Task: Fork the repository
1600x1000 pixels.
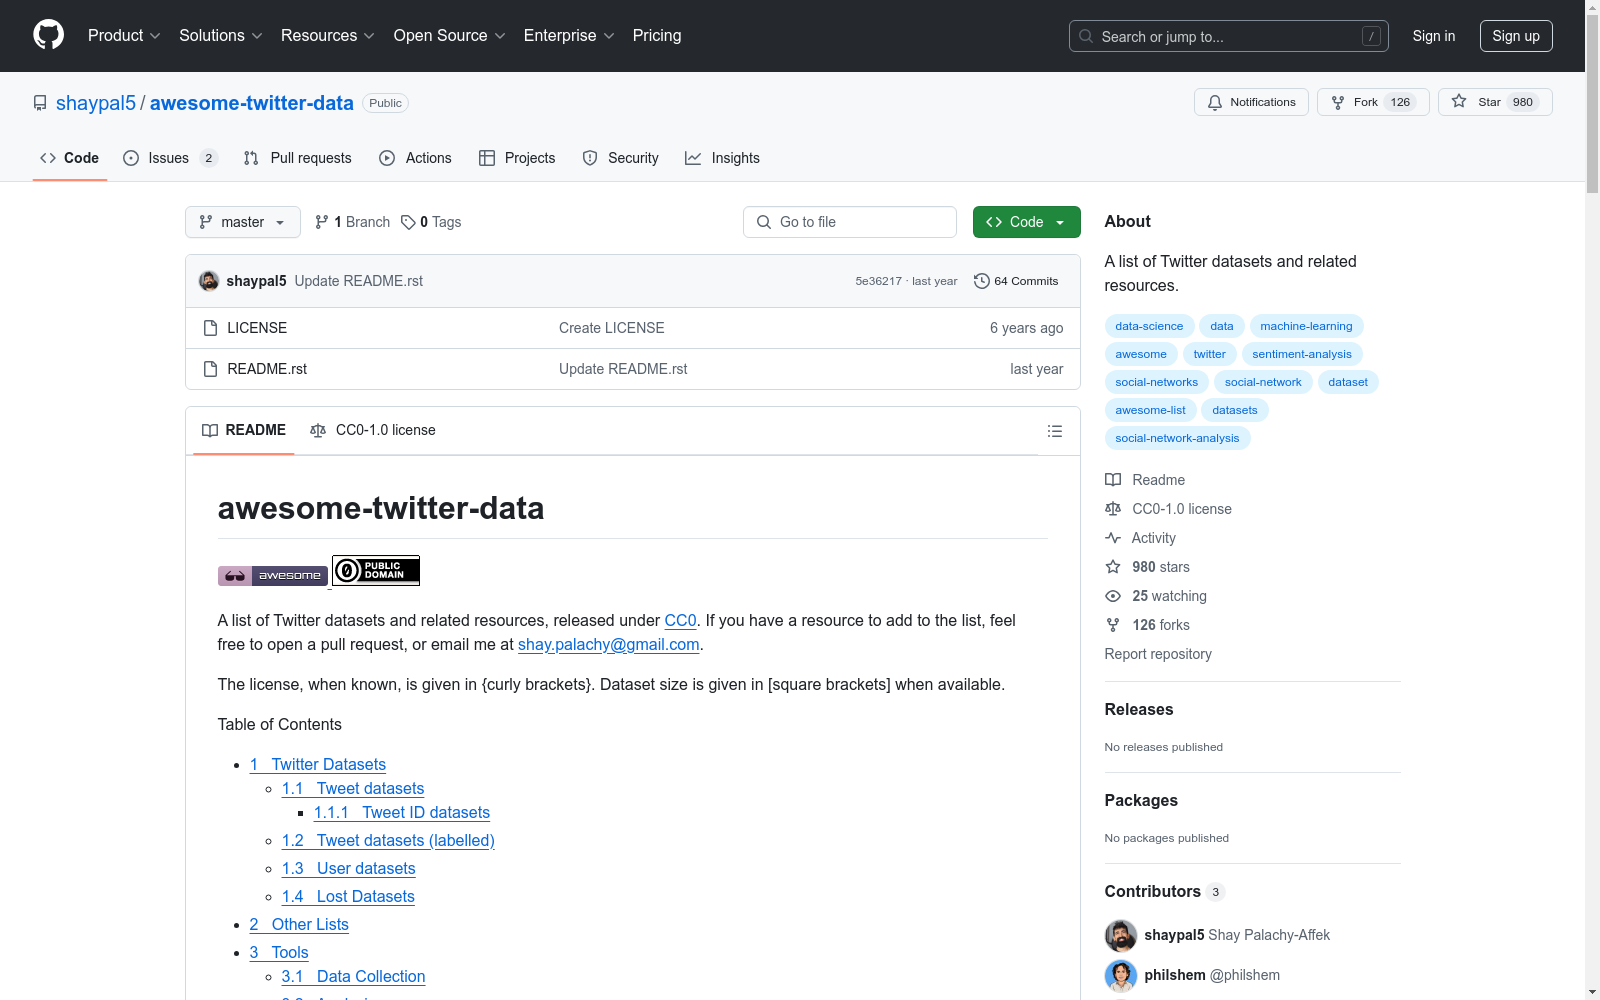Action: 1373,102
